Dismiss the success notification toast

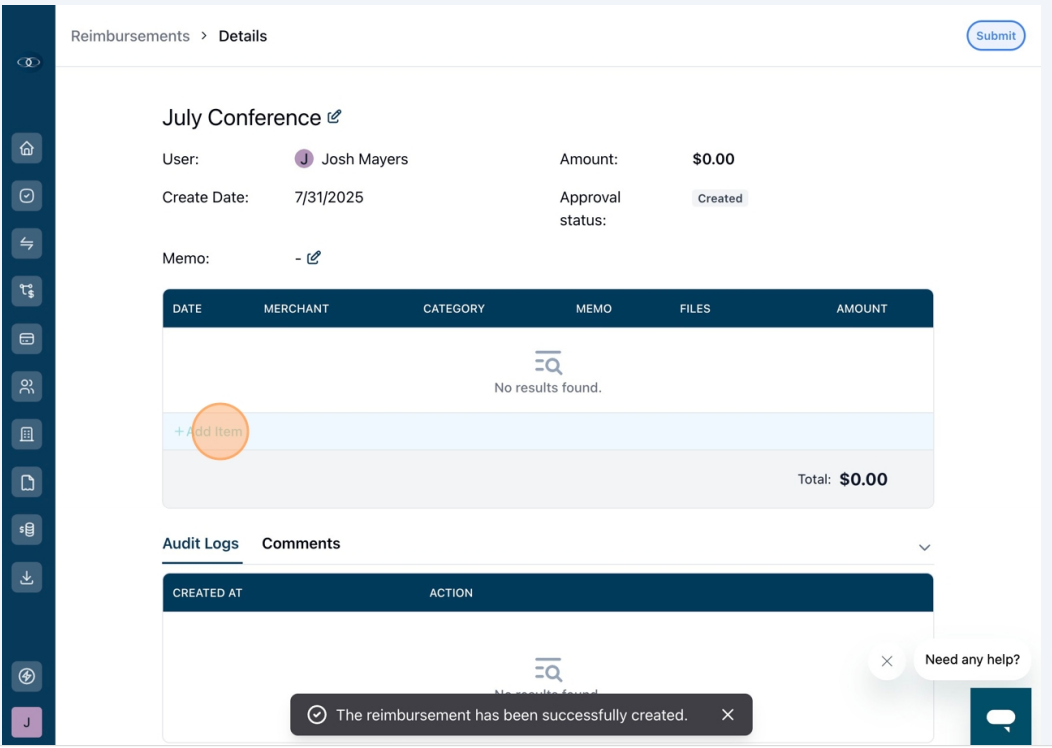(x=728, y=715)
